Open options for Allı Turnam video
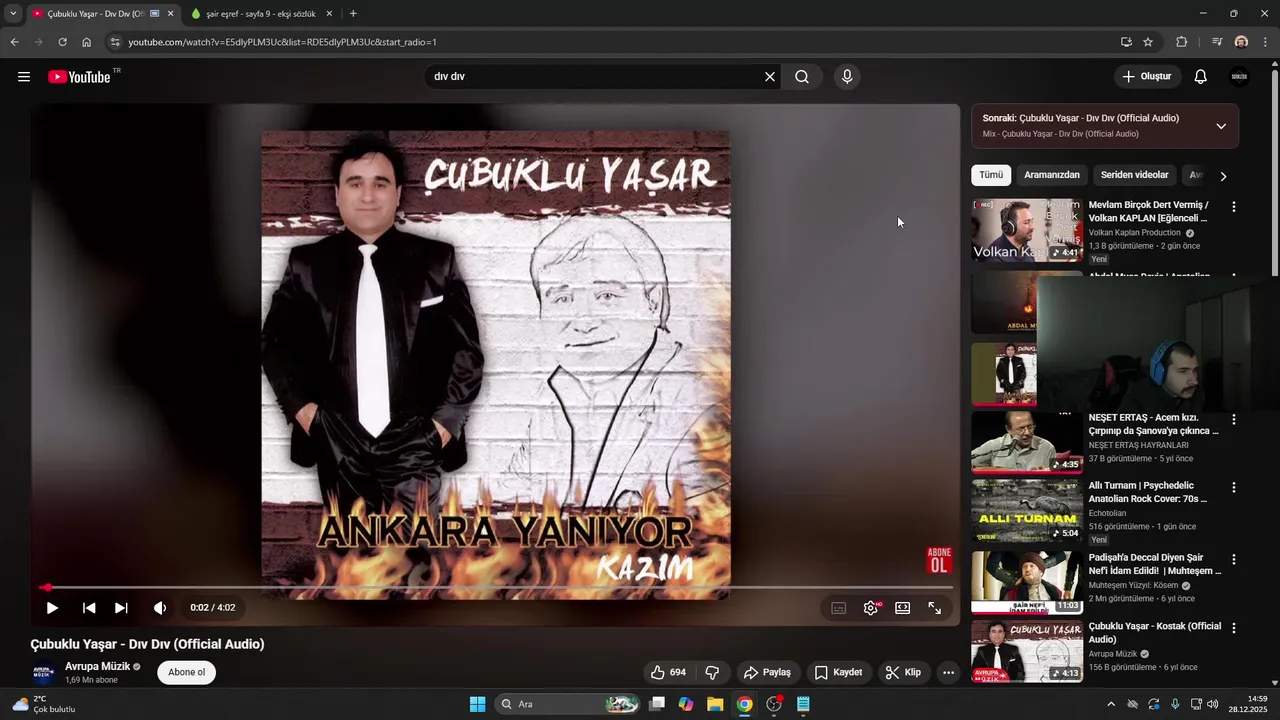1280x720 pixels. (1233, 488)
